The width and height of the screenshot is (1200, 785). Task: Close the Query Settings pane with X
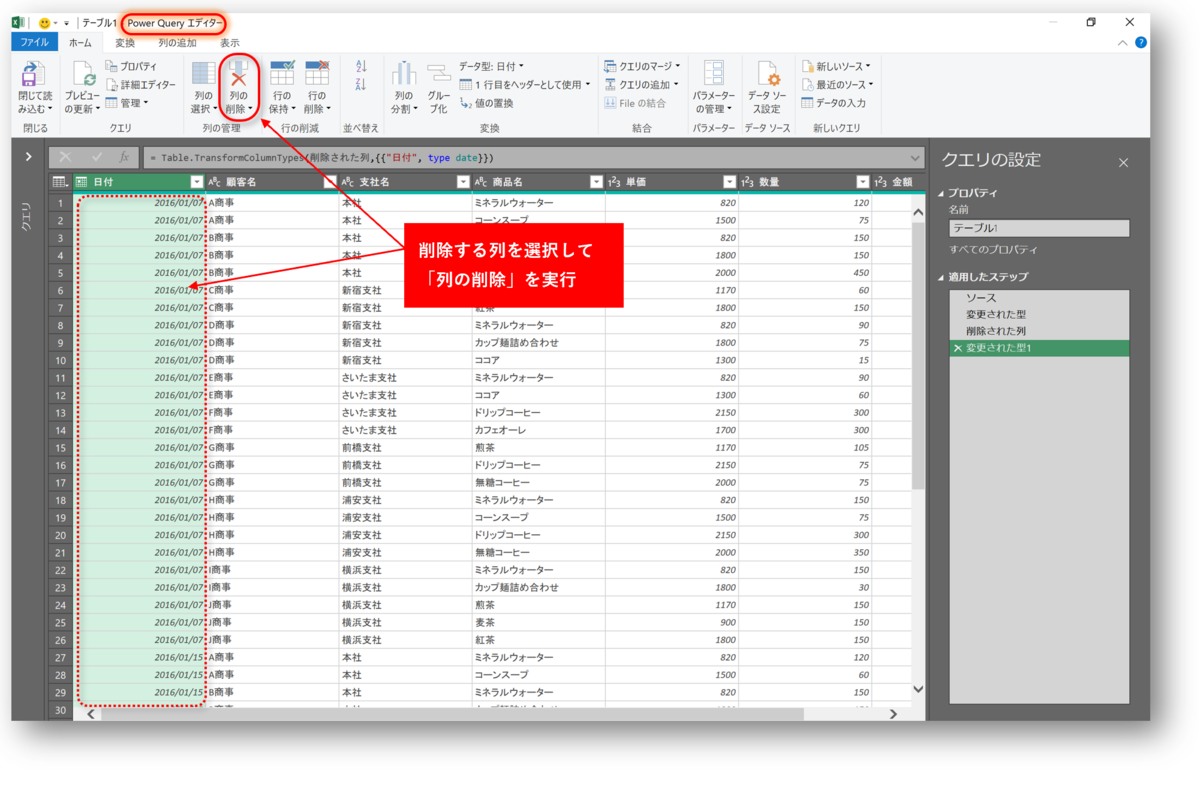1123,162
